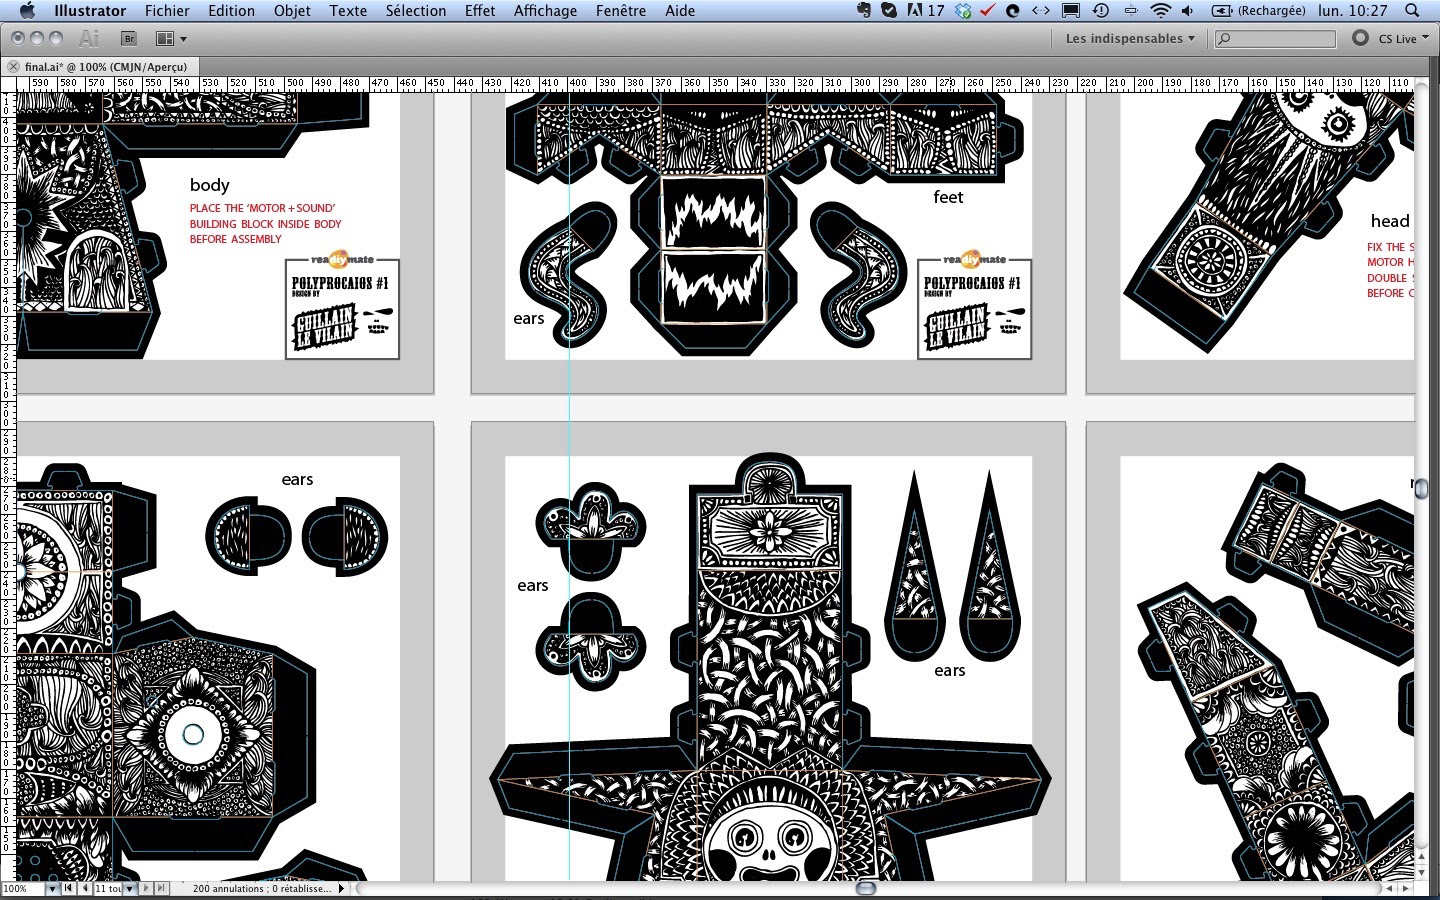The image size is (1440, 900).
Task: Open the battery status Rechargée menu
Action: 1259,10
